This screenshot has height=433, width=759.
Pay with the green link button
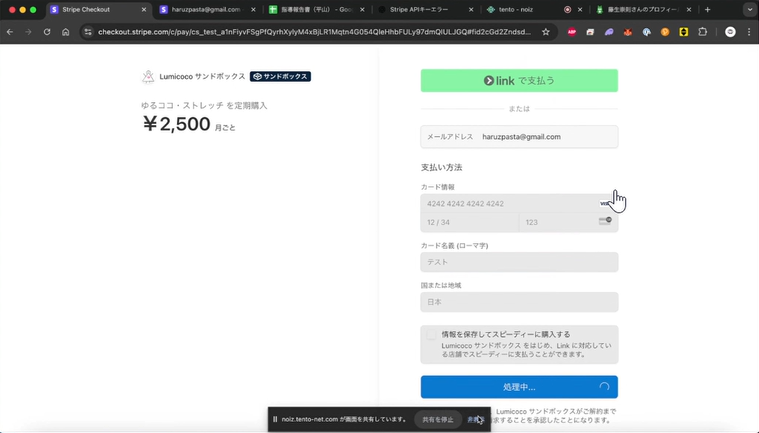(x=519, y=80)
